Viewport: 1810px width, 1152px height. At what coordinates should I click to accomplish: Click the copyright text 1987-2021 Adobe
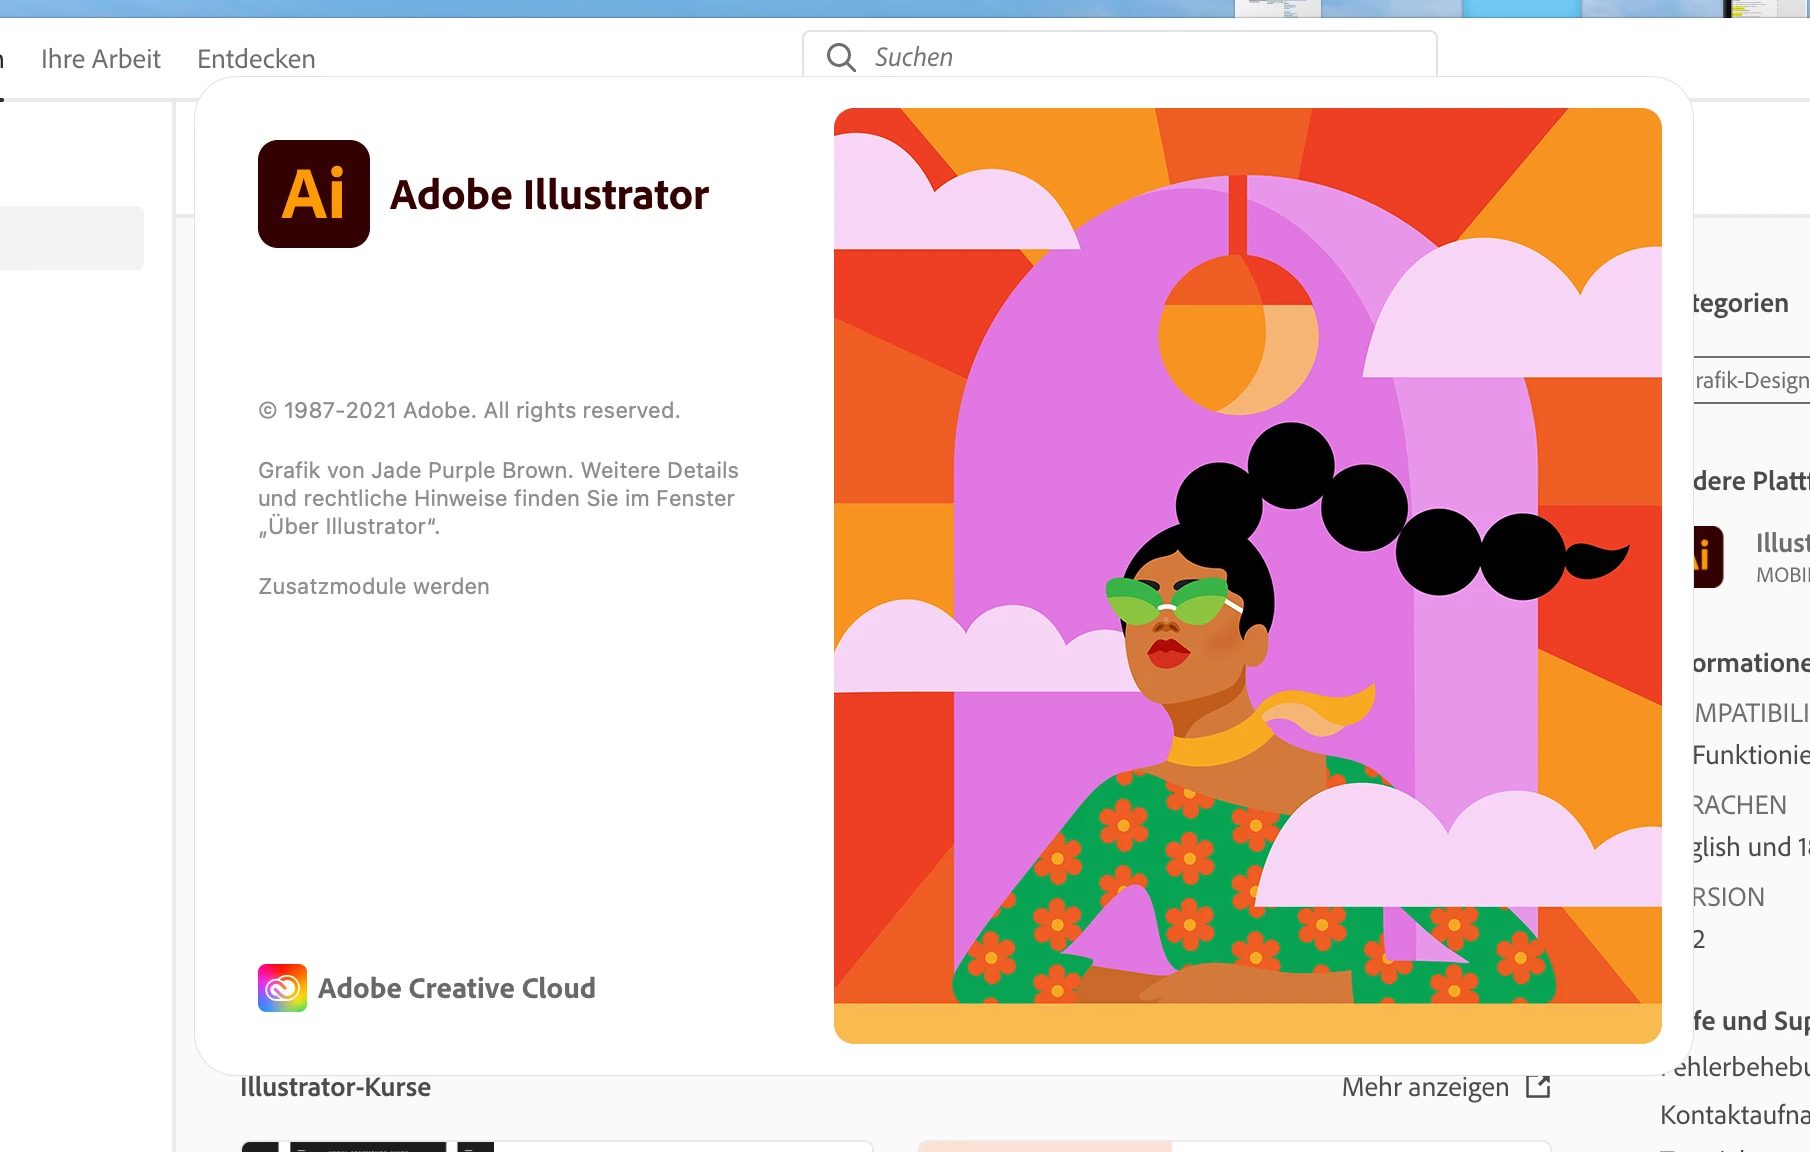coord(469,410)
